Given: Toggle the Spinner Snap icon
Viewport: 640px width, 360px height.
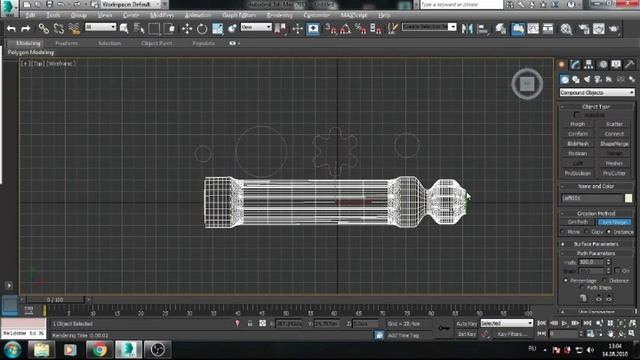Looking at the screenshot, I should click(x=376, y=29).
